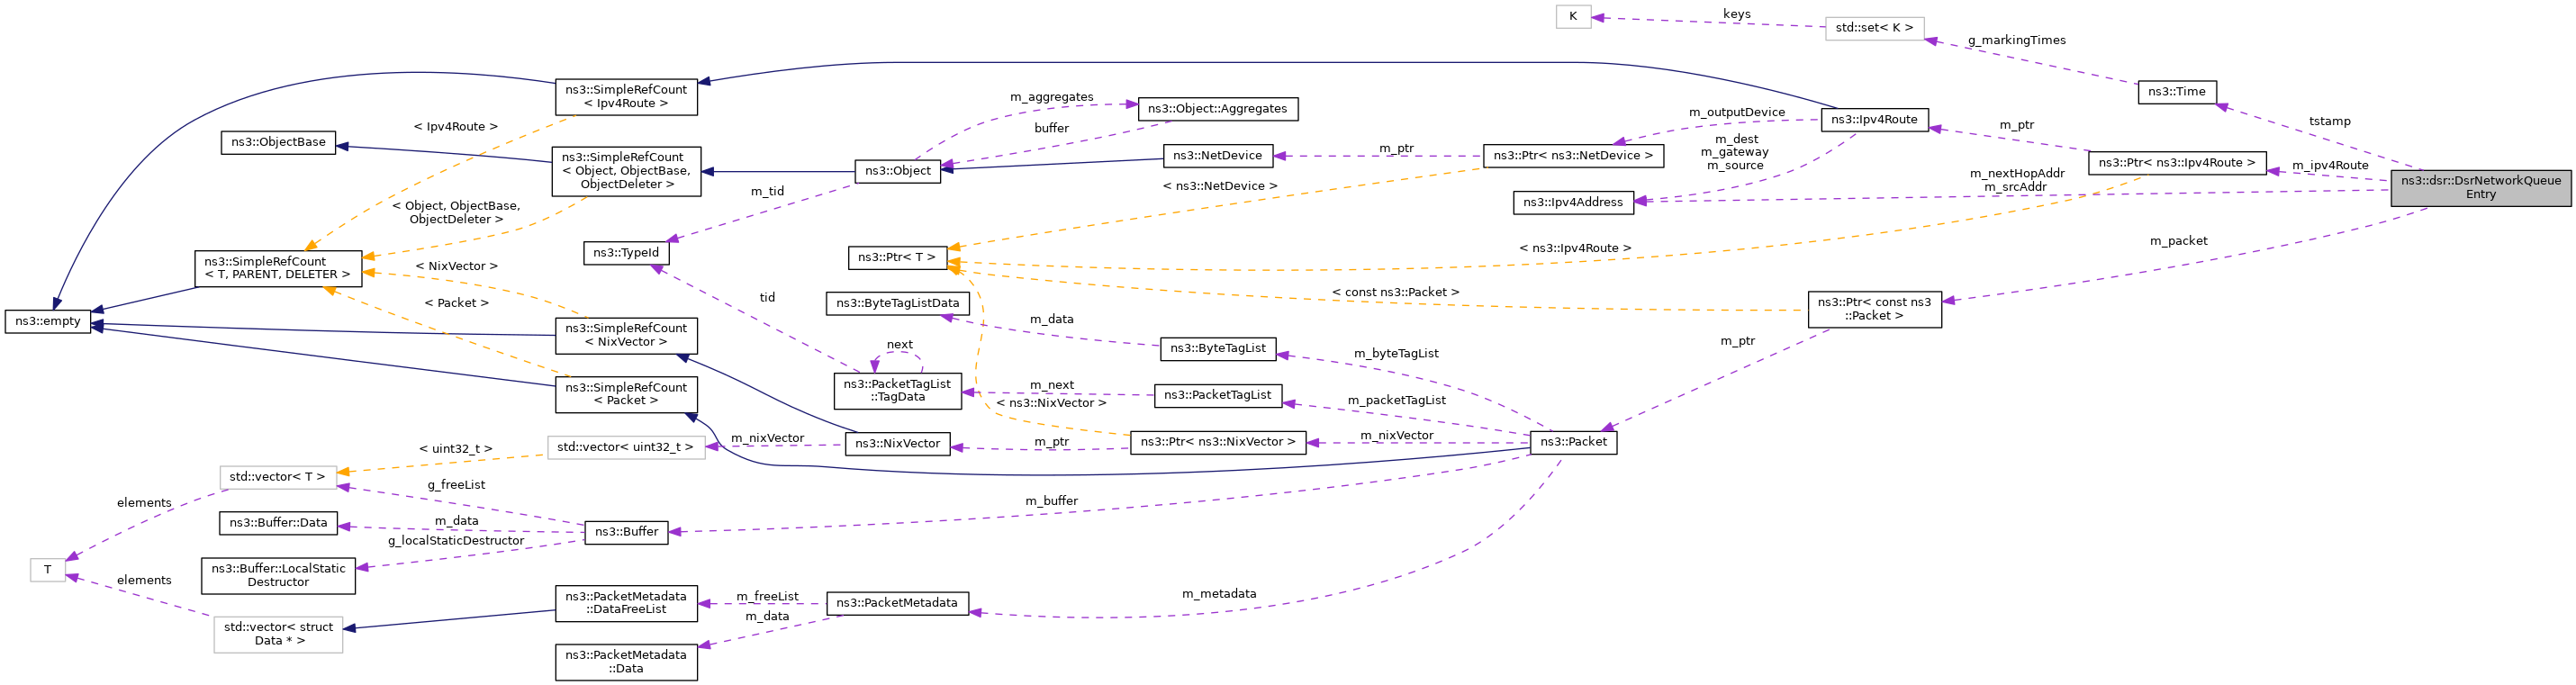Open the ns3::Ipv4Address node
This screenshot has width=2576, height=685.
[1573, 203]
